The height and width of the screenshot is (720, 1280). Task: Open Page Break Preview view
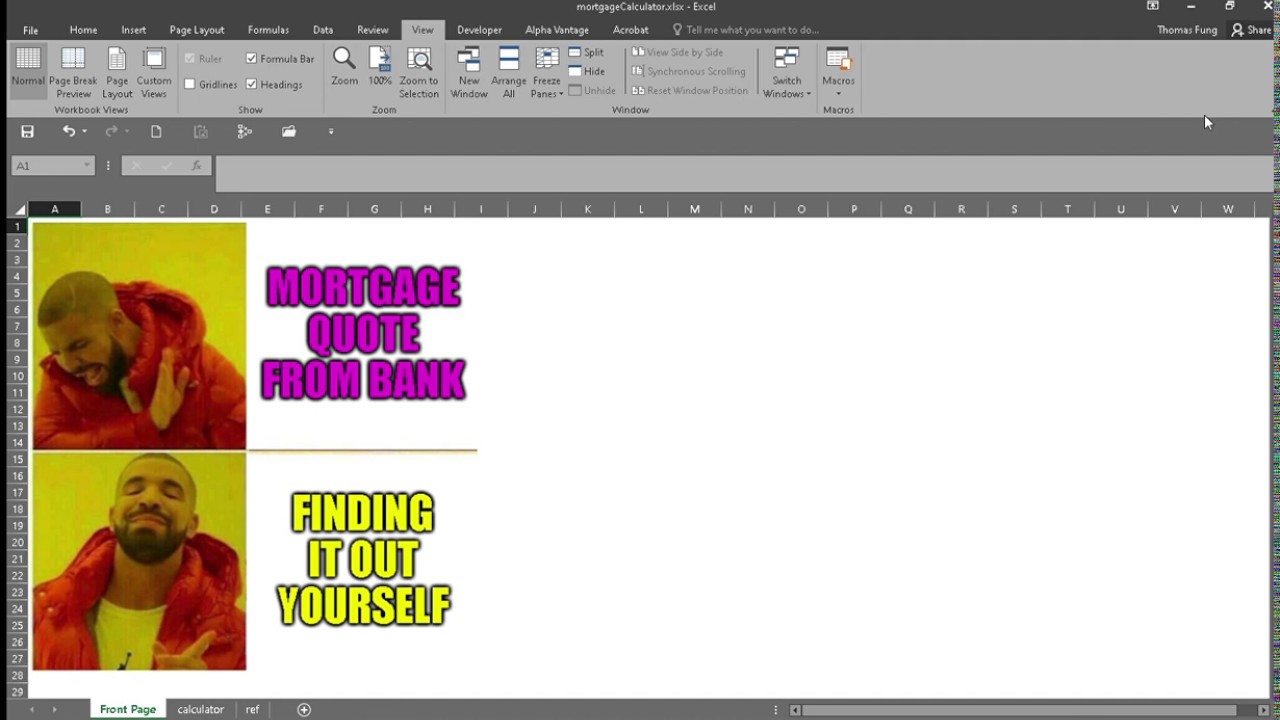[73, 72]
